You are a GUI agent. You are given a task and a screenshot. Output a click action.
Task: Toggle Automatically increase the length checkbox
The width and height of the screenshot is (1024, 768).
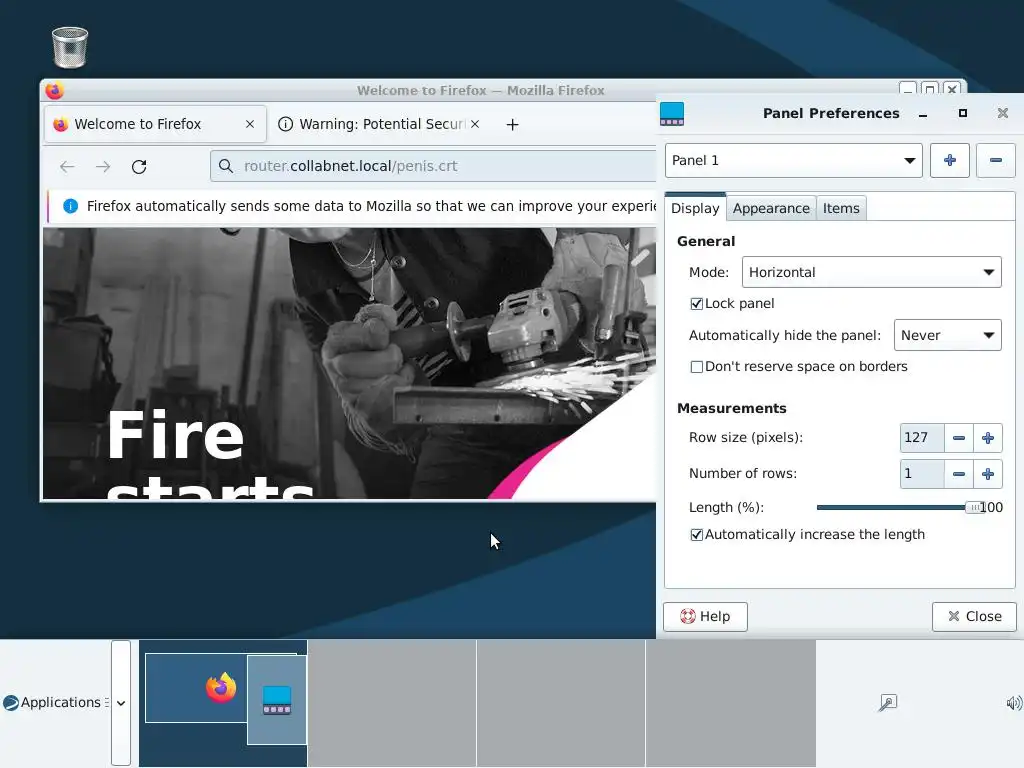(x=697, y=535)
